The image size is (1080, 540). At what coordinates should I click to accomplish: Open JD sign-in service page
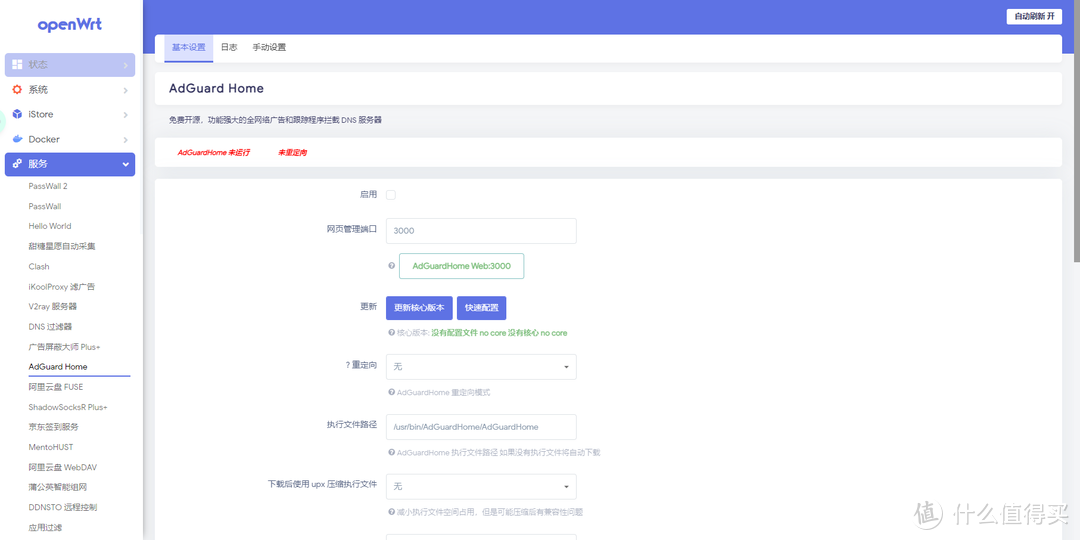pos(54,427)
